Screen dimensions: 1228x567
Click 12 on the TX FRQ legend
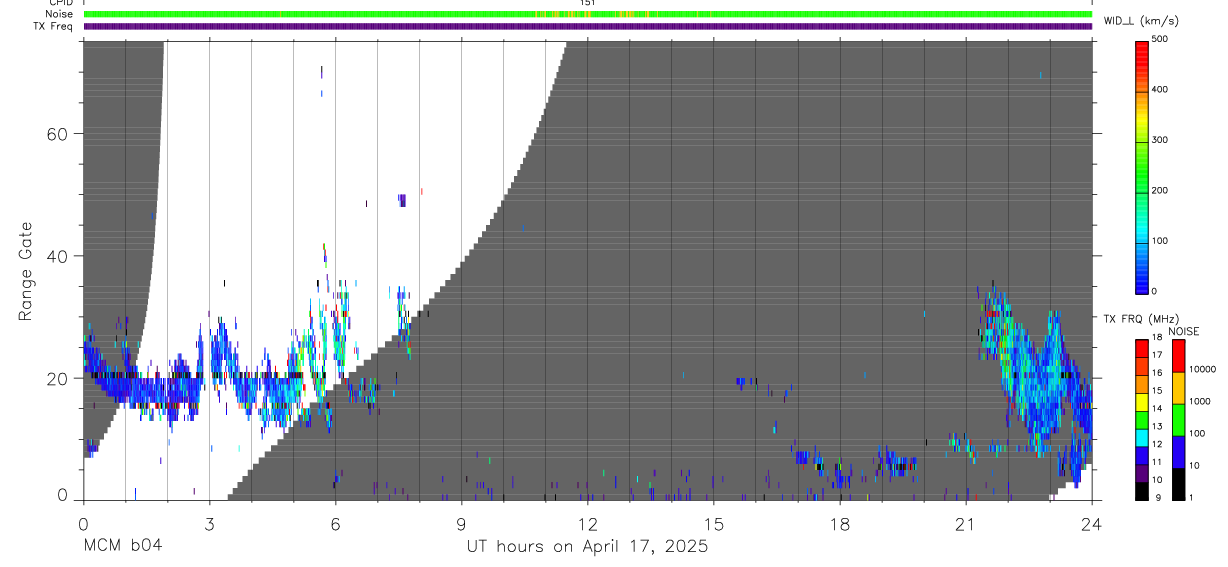point(1157,444)
